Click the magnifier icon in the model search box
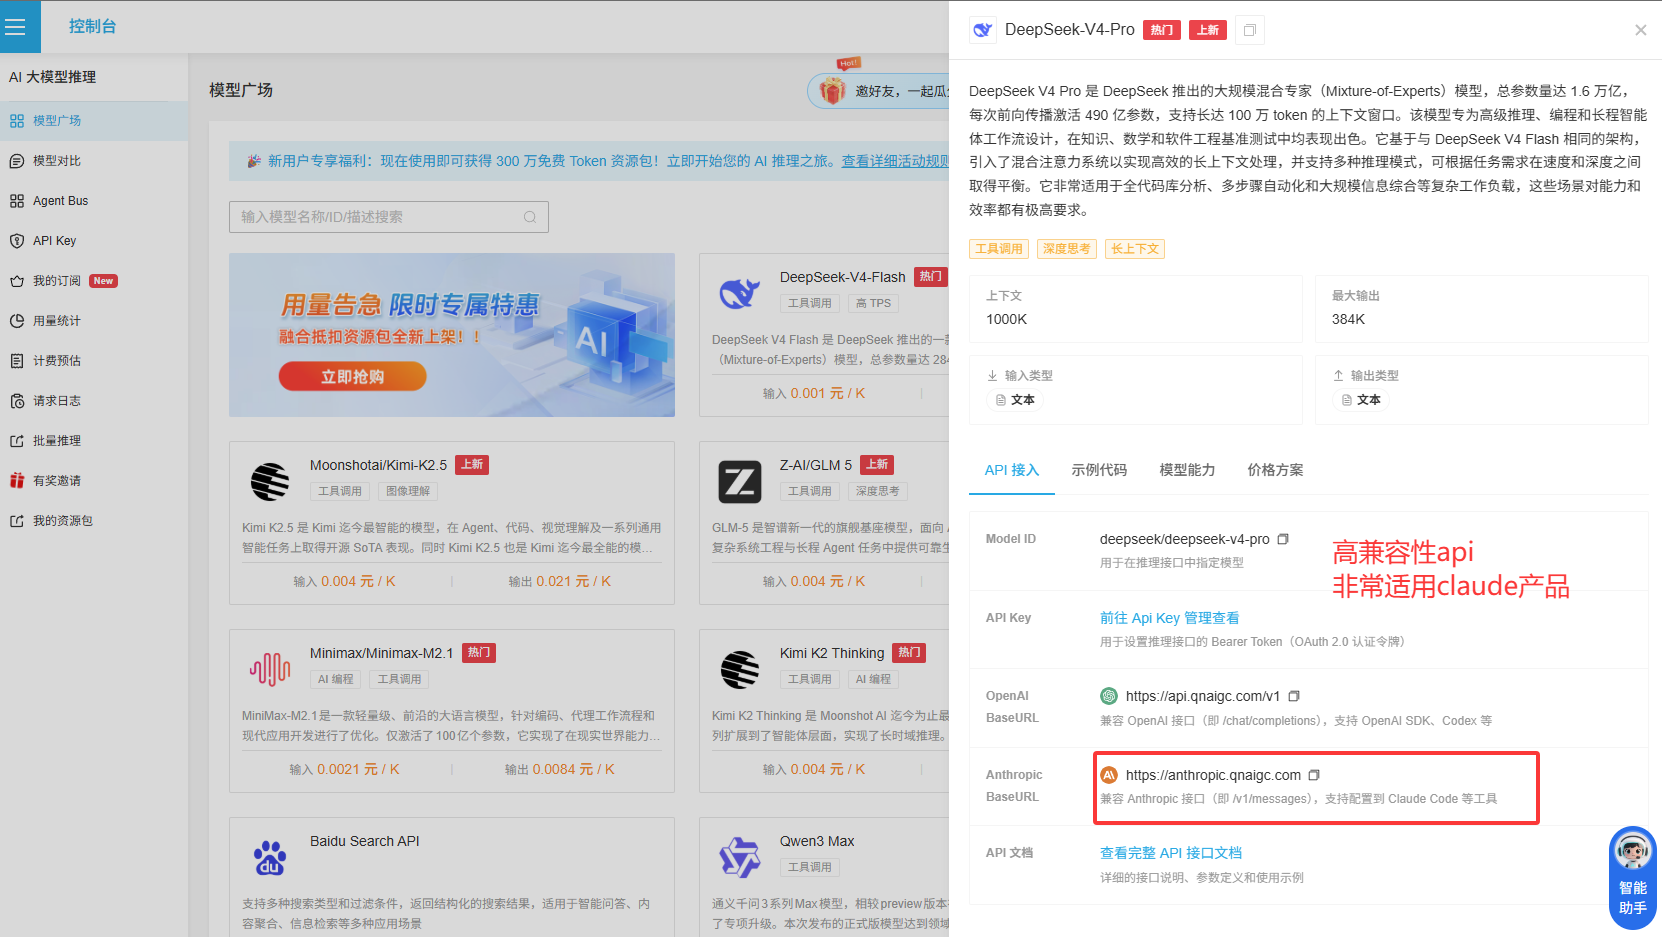 point(530,217)
